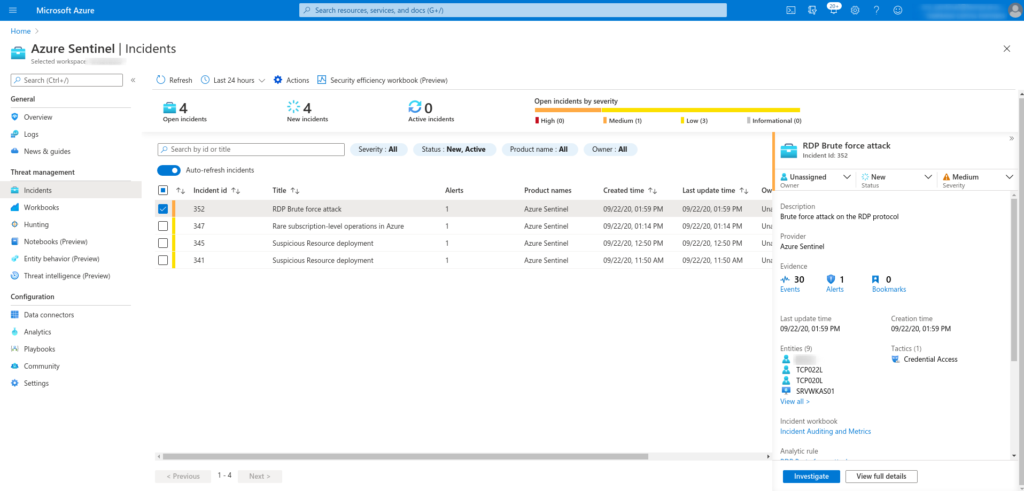The width and height of the screenshot is (1024, 491).
Task: Open notifications bell with 20+ badge
Action: point(833,10)
